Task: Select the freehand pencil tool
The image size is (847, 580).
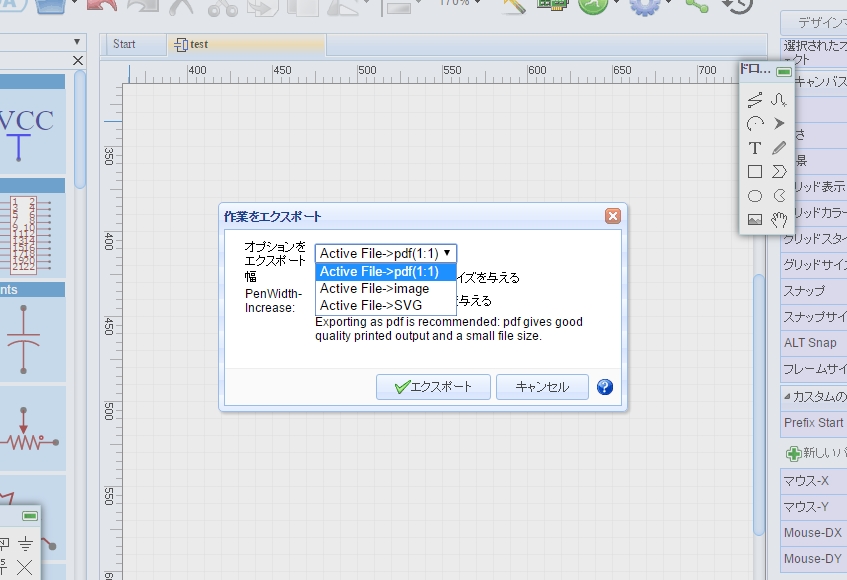Action: click(778, 148)
